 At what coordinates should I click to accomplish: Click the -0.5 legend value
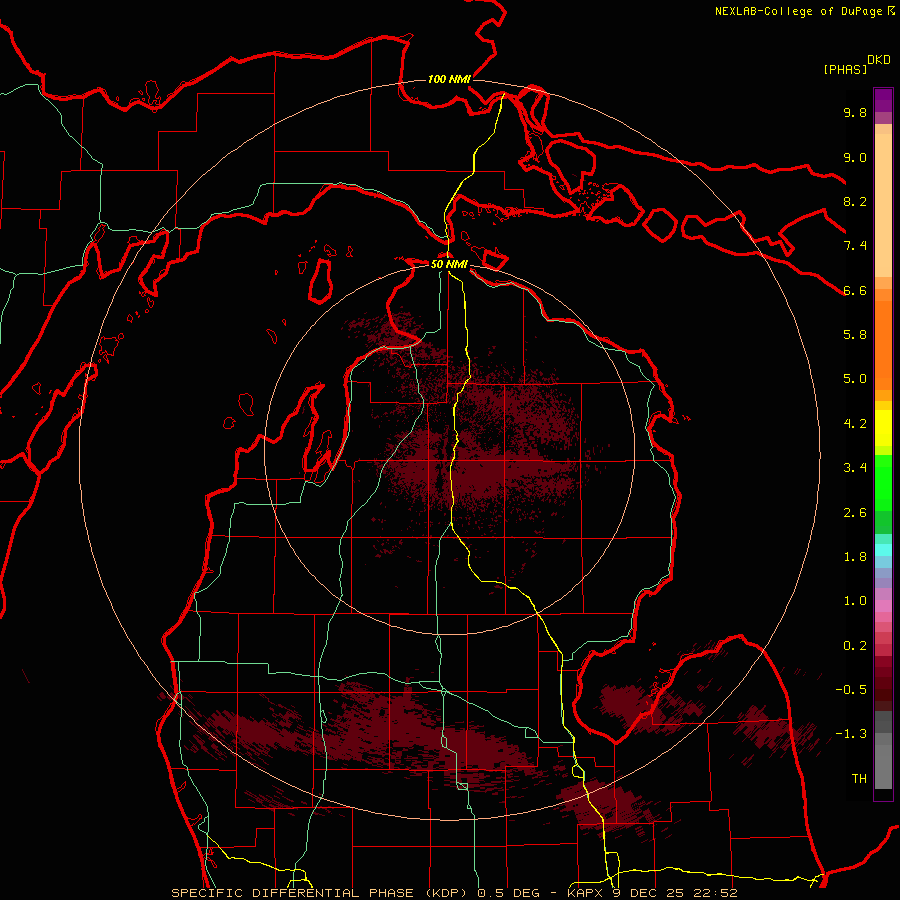(851, 690)
